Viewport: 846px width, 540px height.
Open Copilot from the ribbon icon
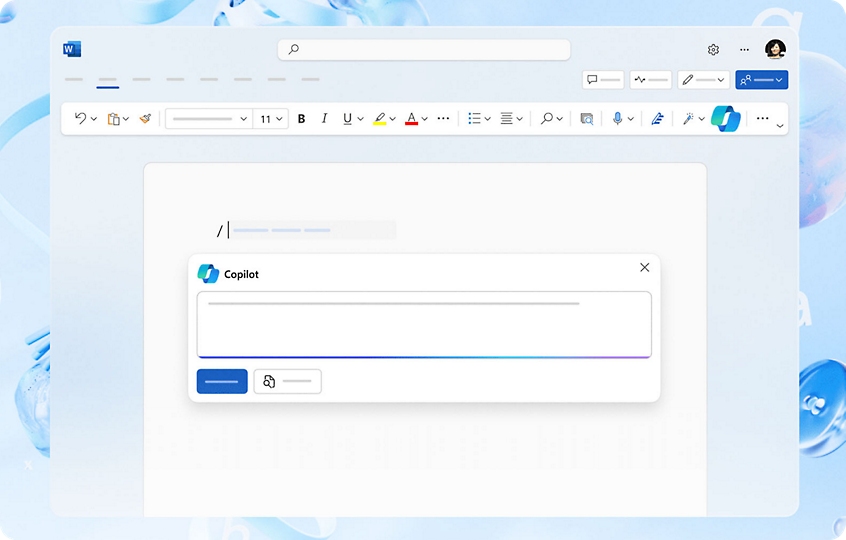point(726,118)
